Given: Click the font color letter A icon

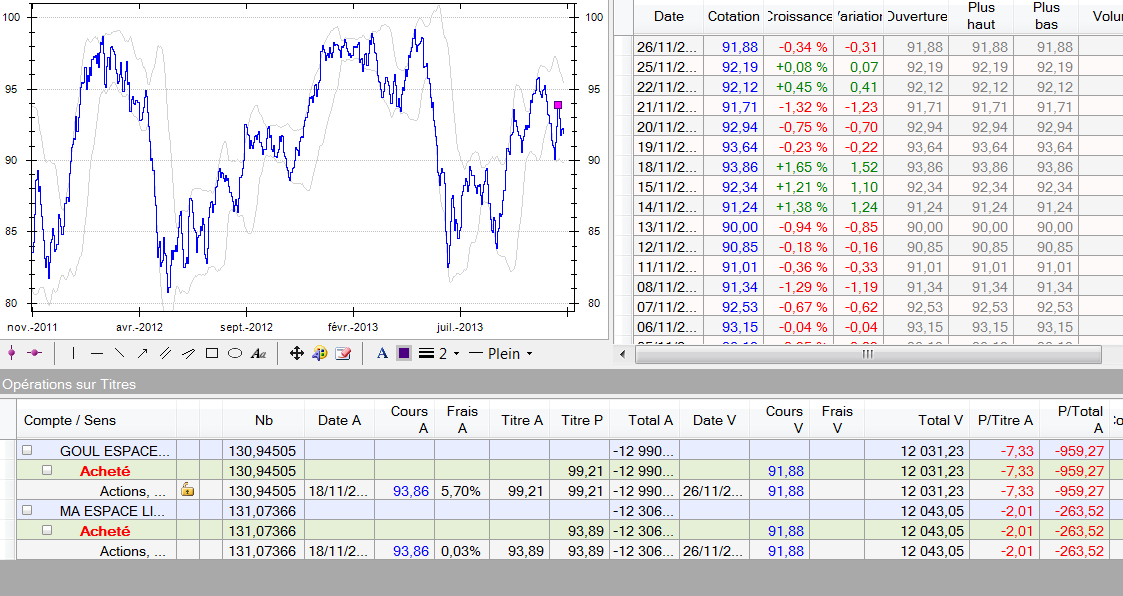Looking at the screenshot, I should click(x=382, y=353).
